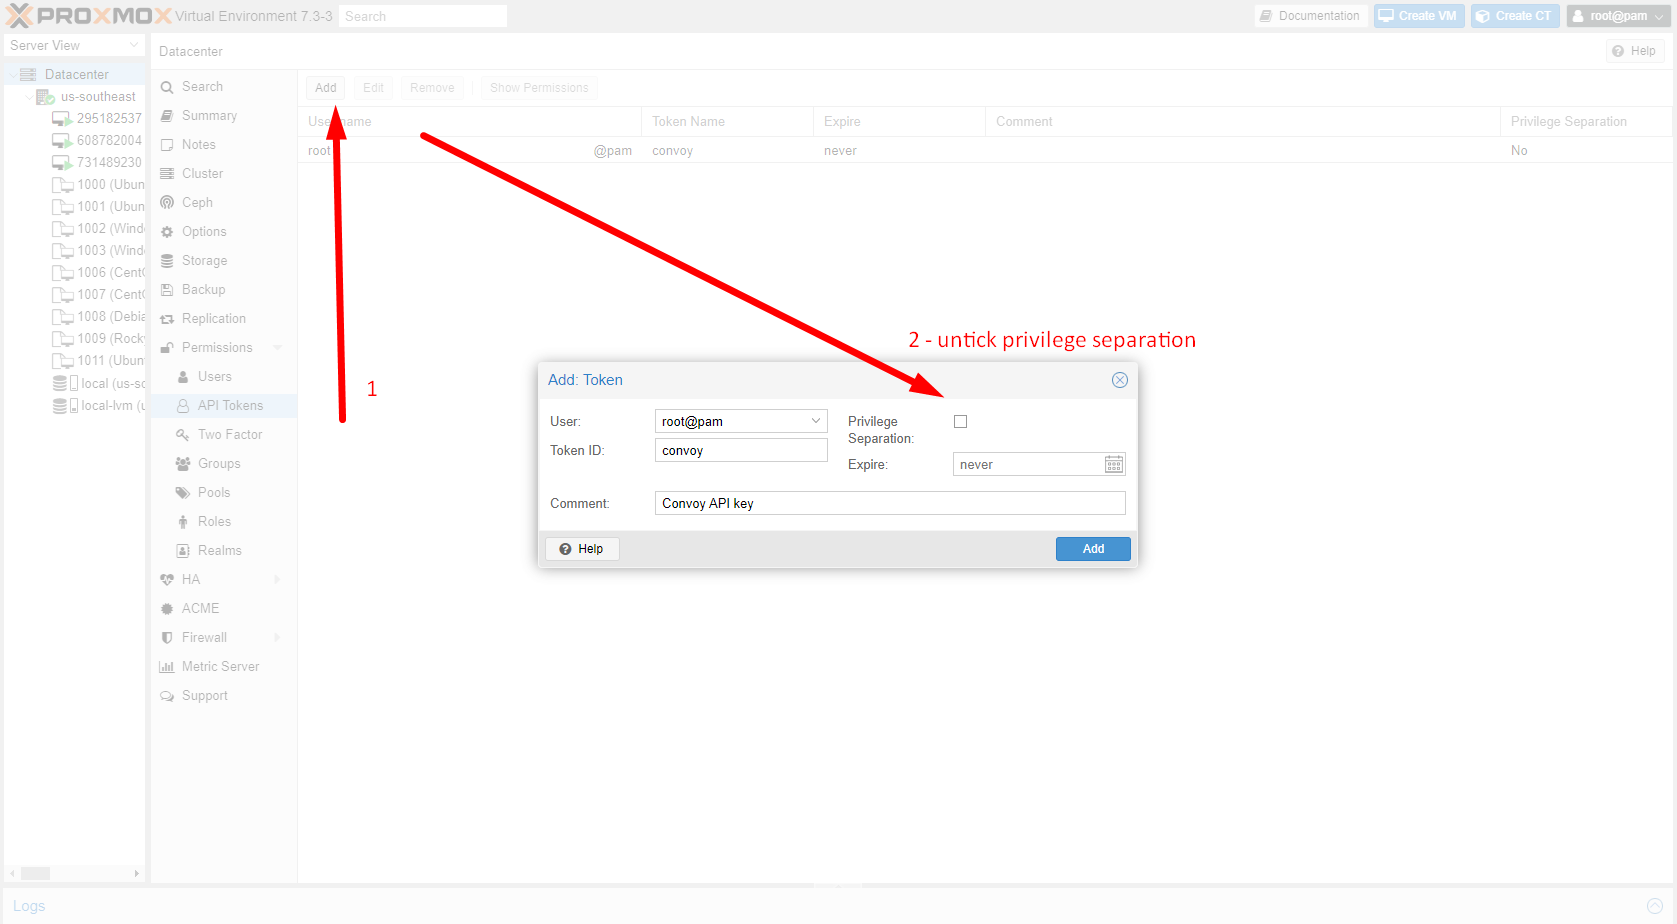Open the ACME configuration
The height and width of the screenshot is (924, 1677).
[x=200, y=608]
